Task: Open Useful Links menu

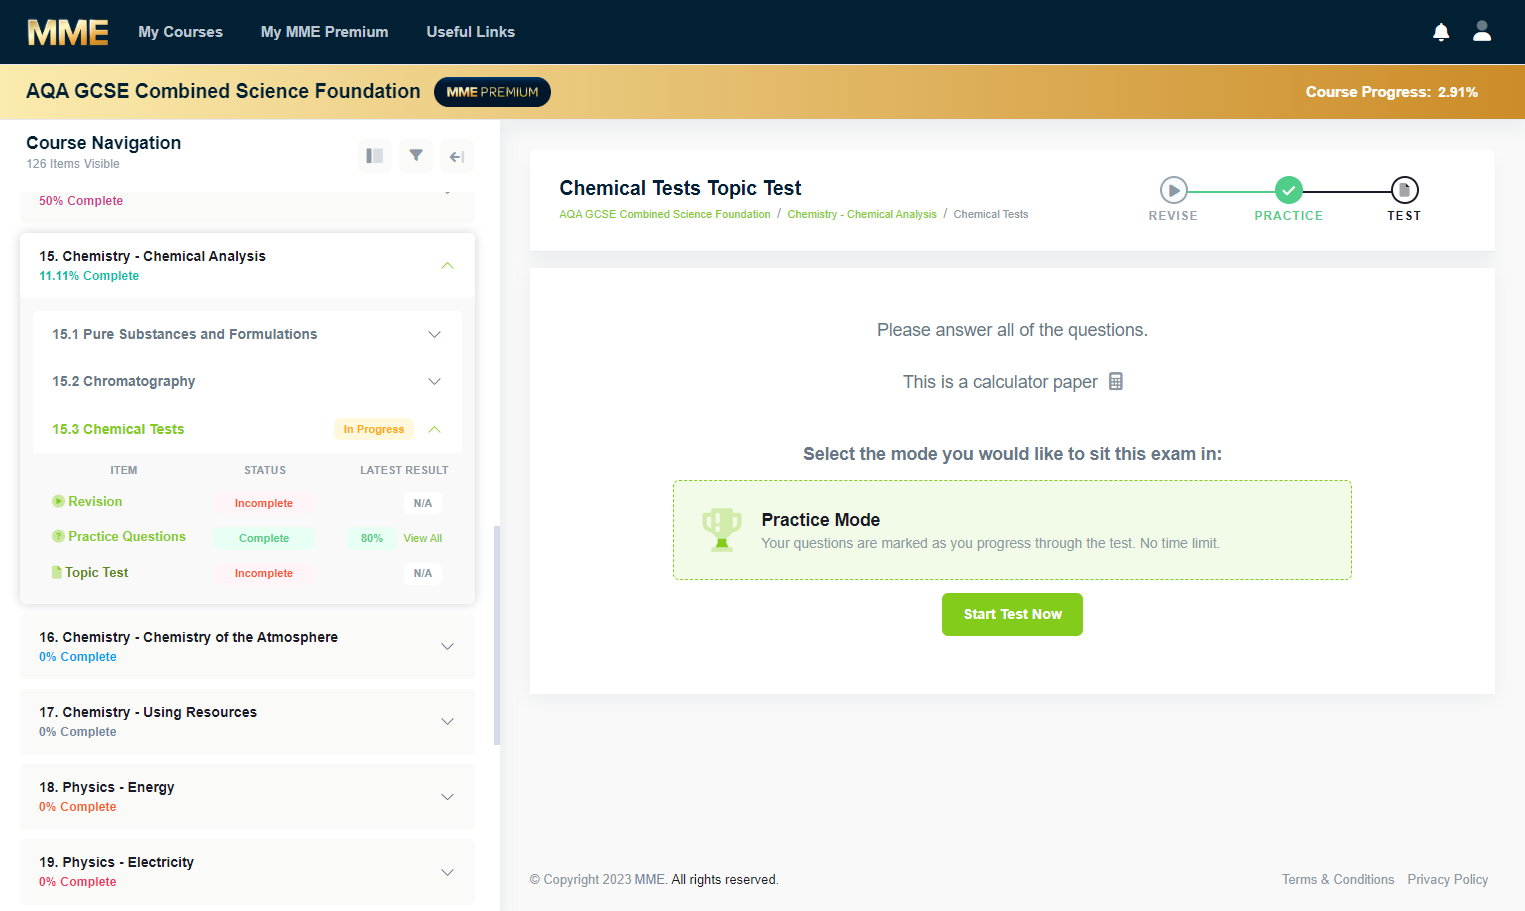Action: tap(470, 32)
